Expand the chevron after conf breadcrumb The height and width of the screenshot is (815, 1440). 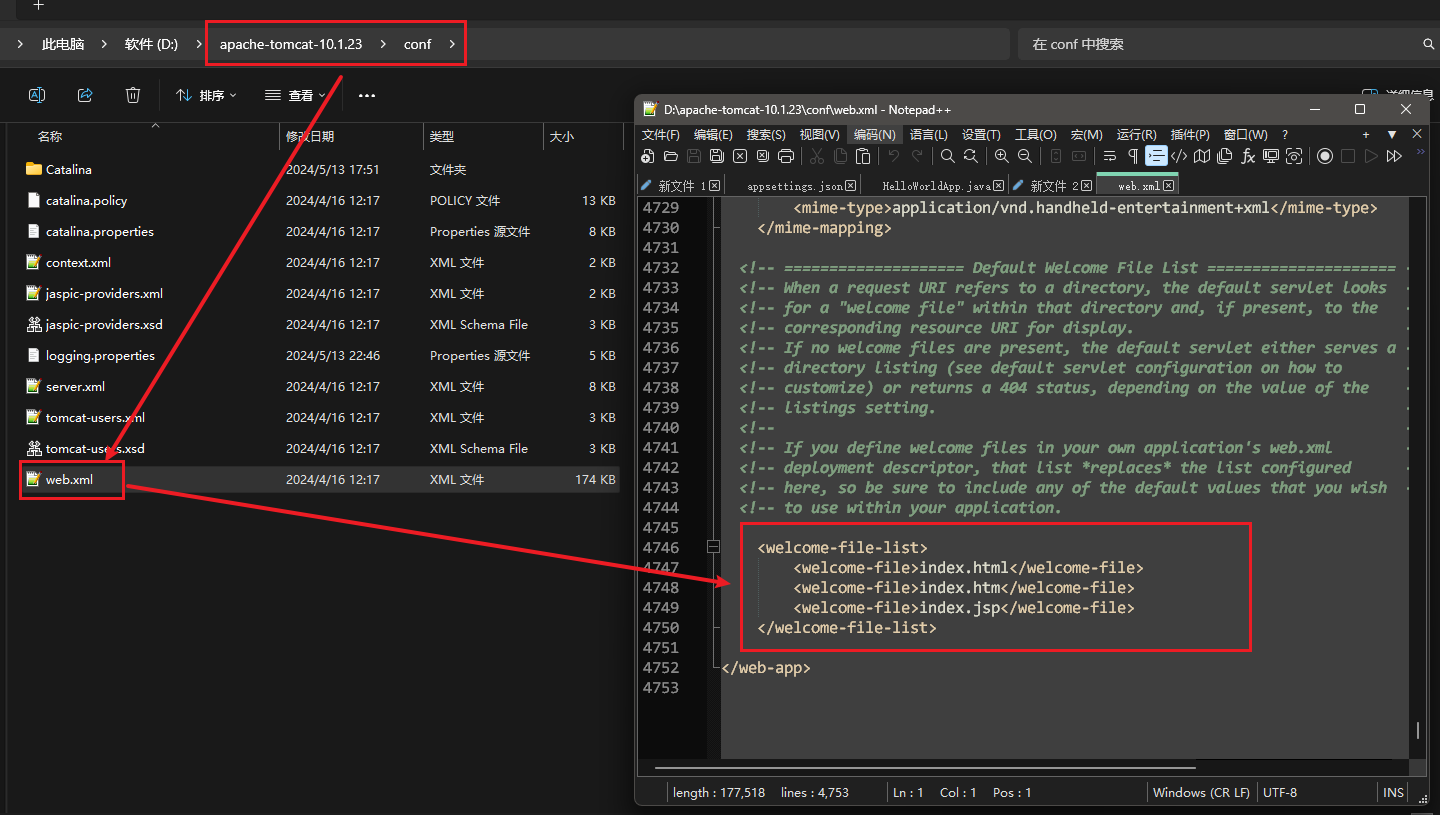(452, 44)
